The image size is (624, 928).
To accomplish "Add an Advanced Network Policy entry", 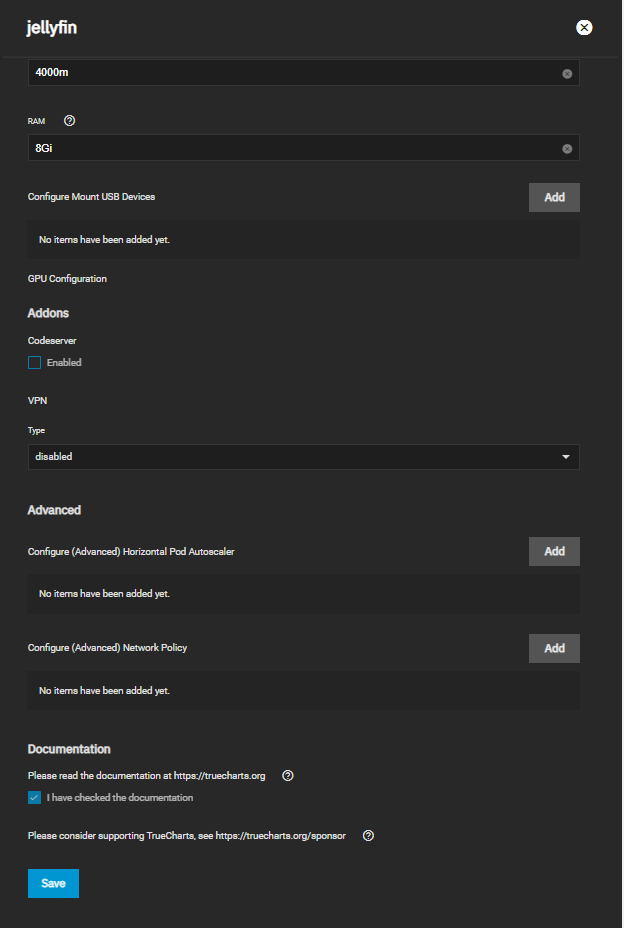I will tap(554, 648).
